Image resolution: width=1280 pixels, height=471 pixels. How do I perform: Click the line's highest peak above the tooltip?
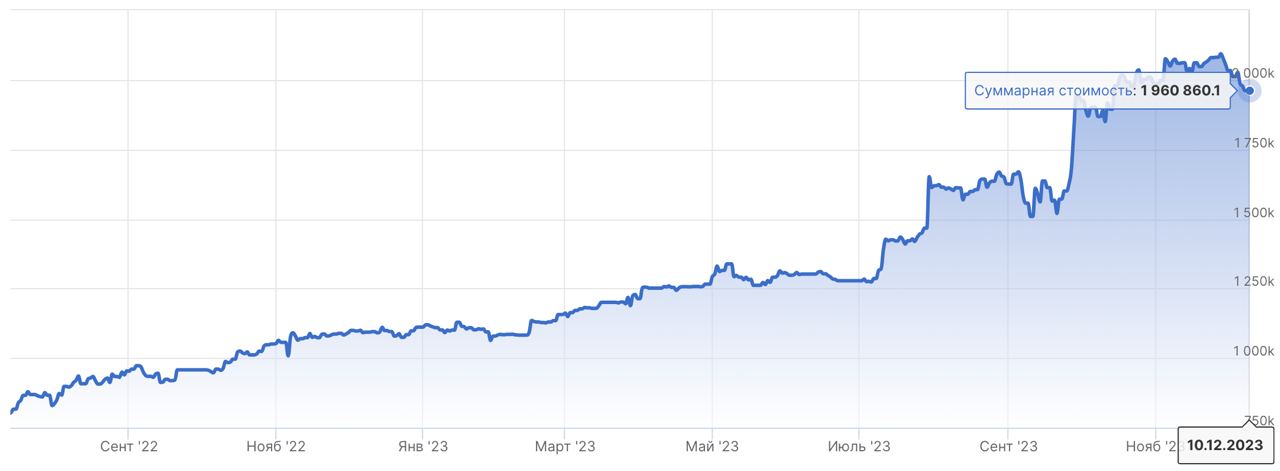click(1219, 54)
